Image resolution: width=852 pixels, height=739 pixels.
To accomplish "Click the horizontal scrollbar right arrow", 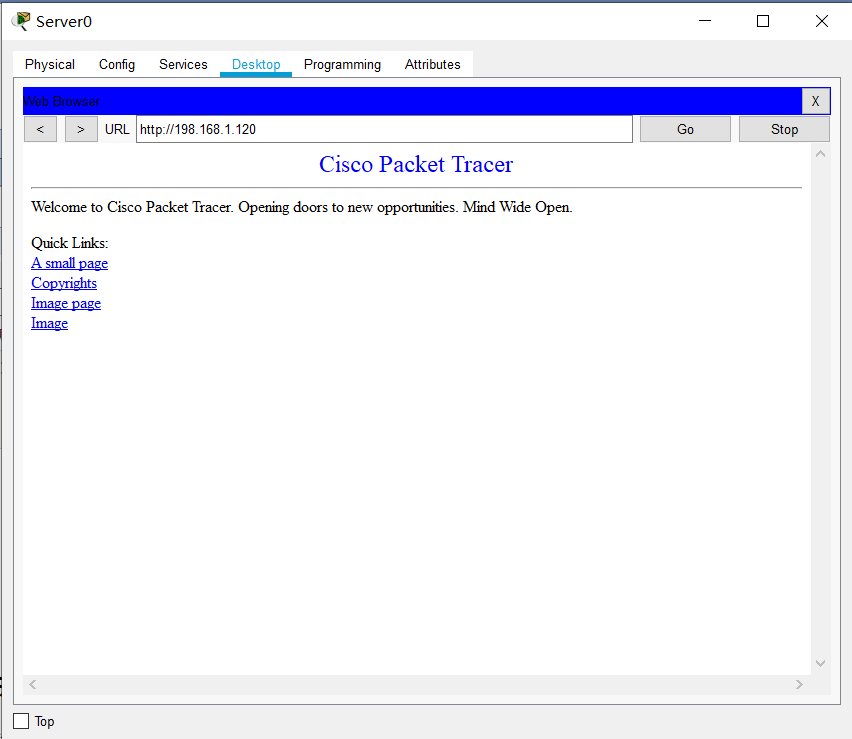I will (799, 685).
